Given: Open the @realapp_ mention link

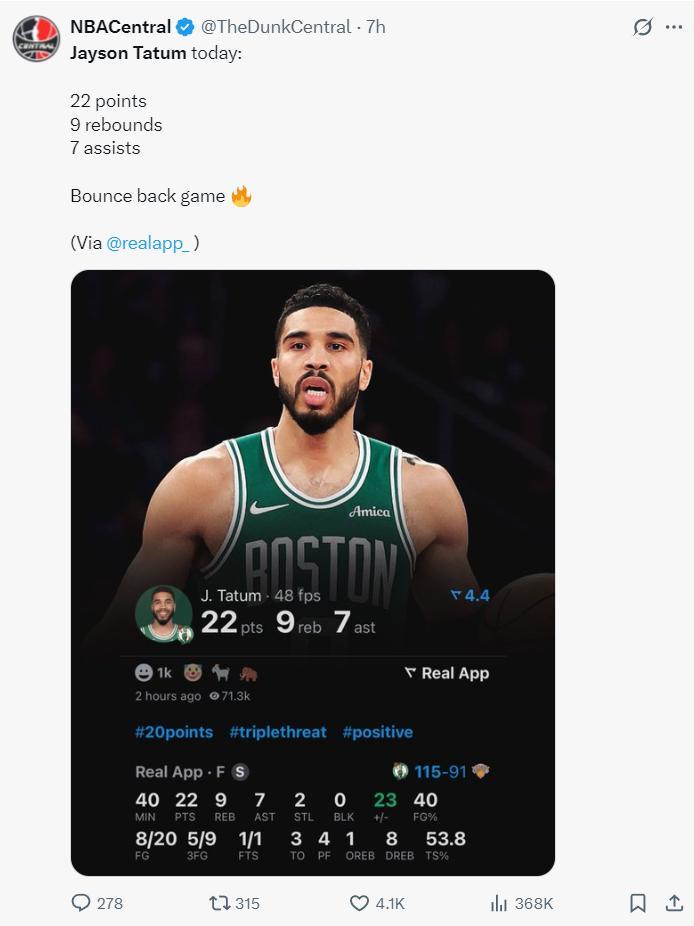Looking at the screenshot, I should 147,243.
